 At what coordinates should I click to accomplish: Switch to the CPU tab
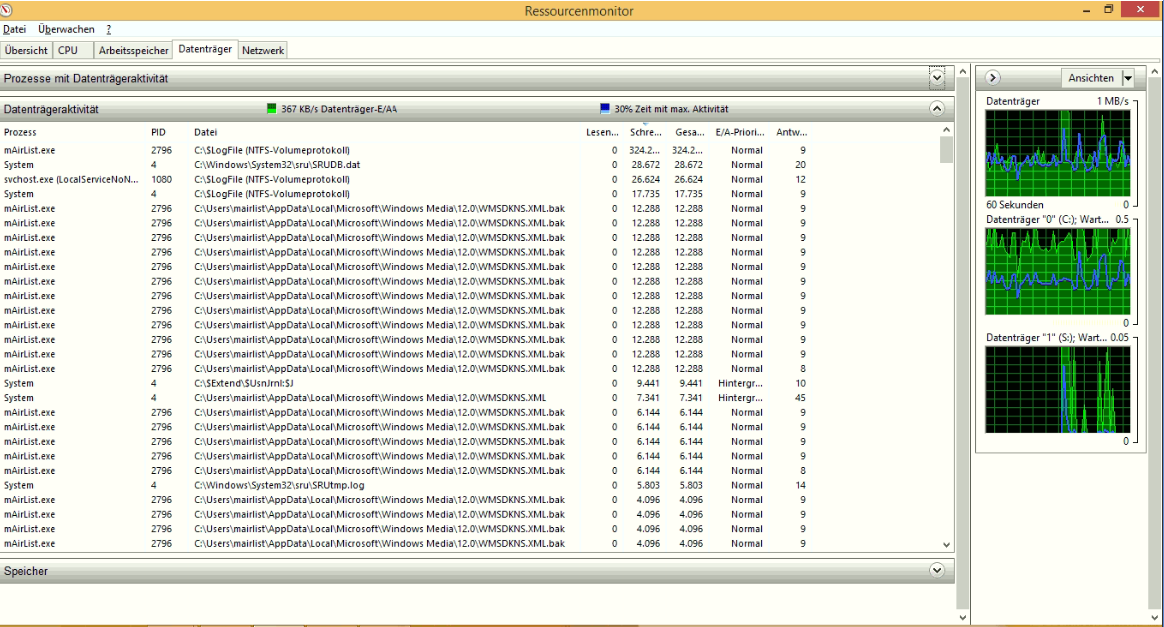pyautogui.click(x=69, y=49)
